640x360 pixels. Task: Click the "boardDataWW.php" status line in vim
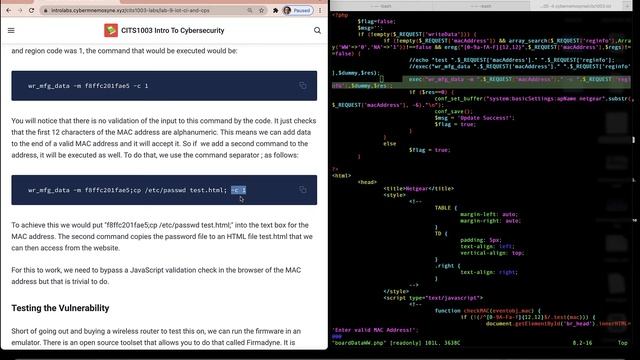coord(396,343)
